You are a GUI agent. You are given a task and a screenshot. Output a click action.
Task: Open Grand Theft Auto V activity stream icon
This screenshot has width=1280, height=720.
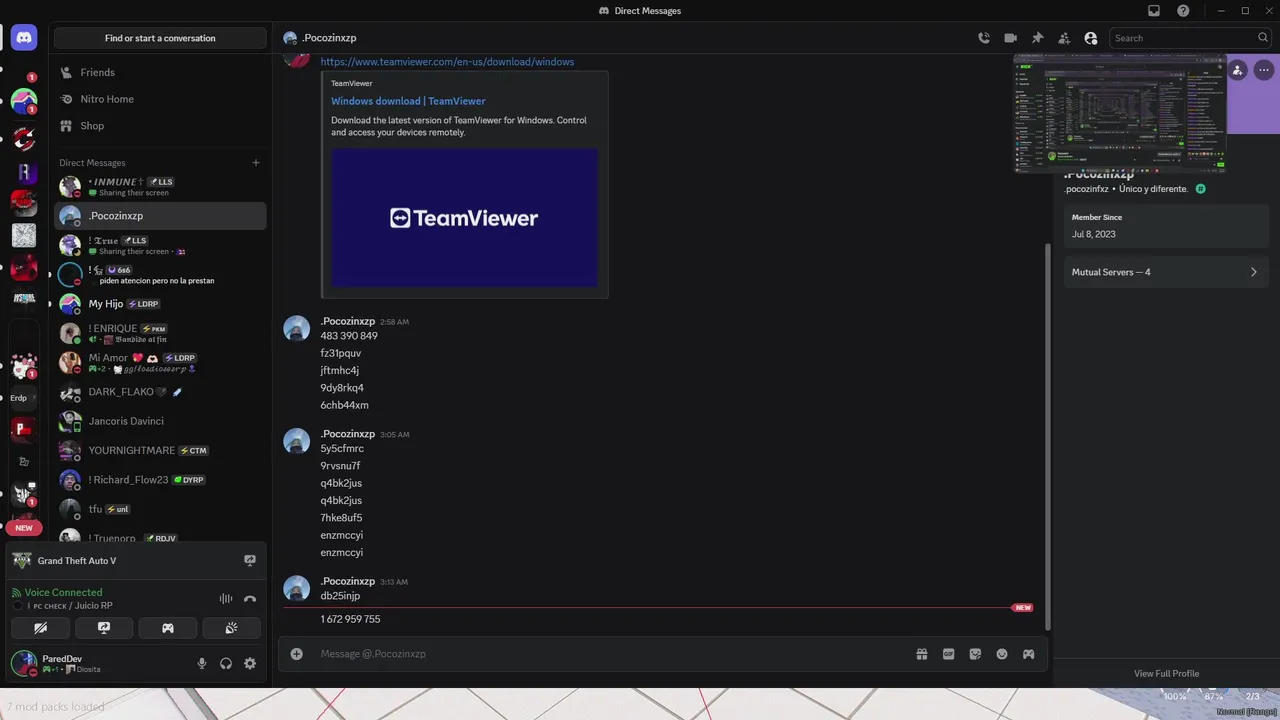pyautogui.click(x=250, y=561)
